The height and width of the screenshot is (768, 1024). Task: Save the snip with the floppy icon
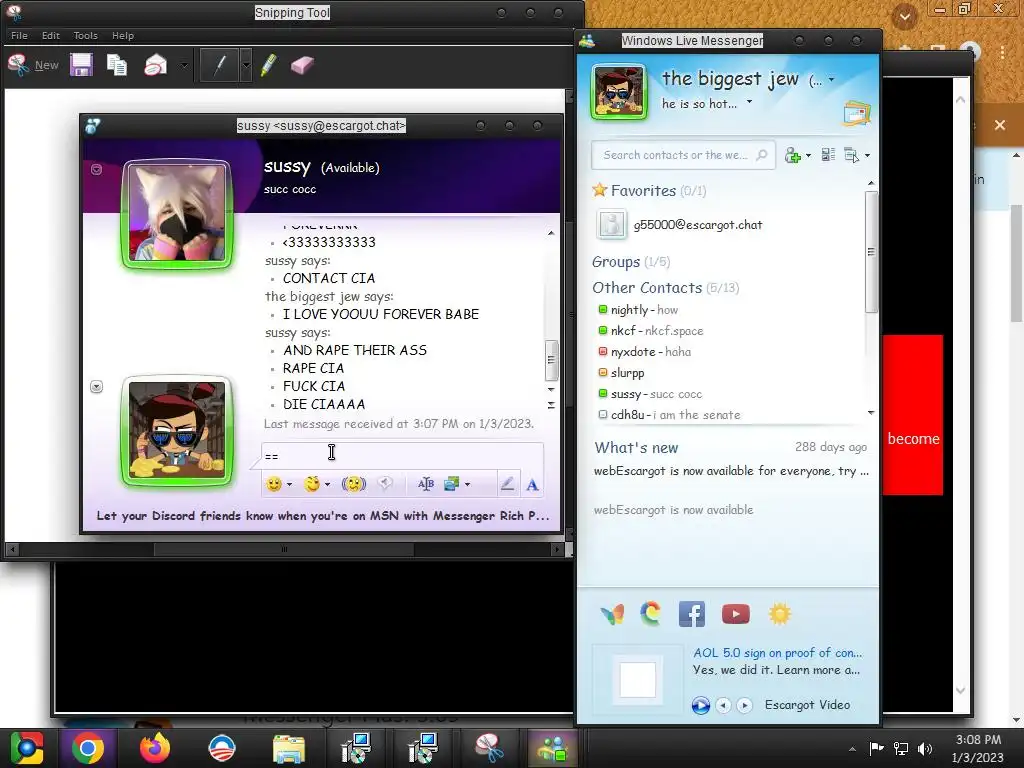[x=82, y=65]
